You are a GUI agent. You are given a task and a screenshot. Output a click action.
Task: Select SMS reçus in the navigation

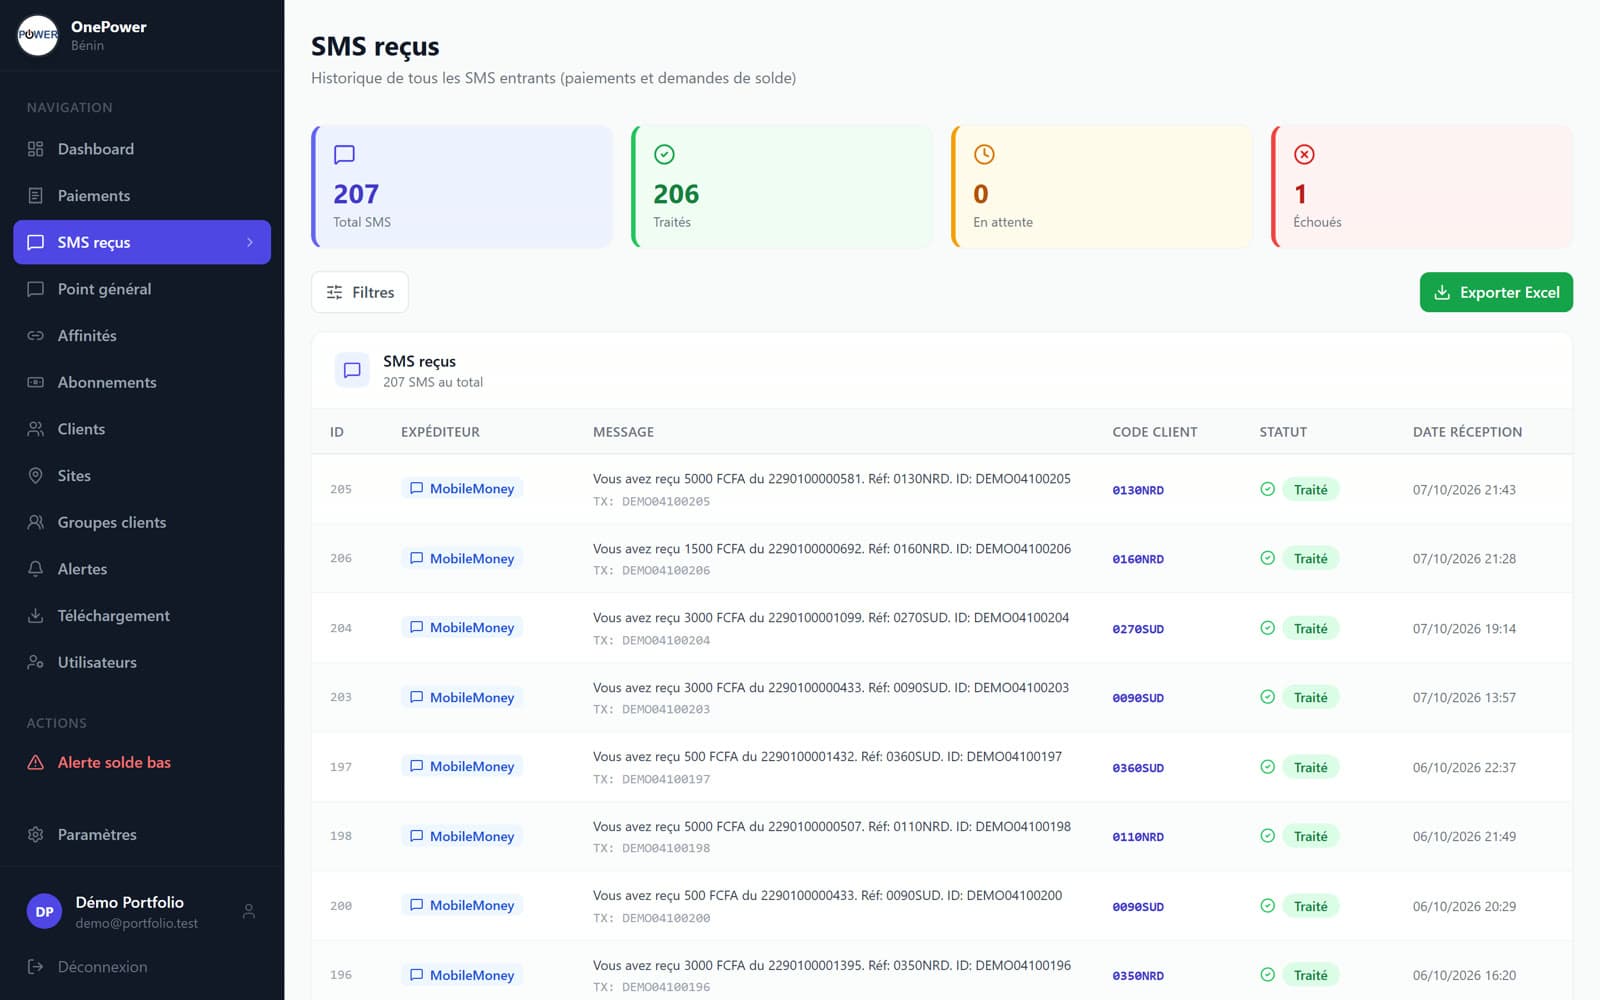(142, 242)
